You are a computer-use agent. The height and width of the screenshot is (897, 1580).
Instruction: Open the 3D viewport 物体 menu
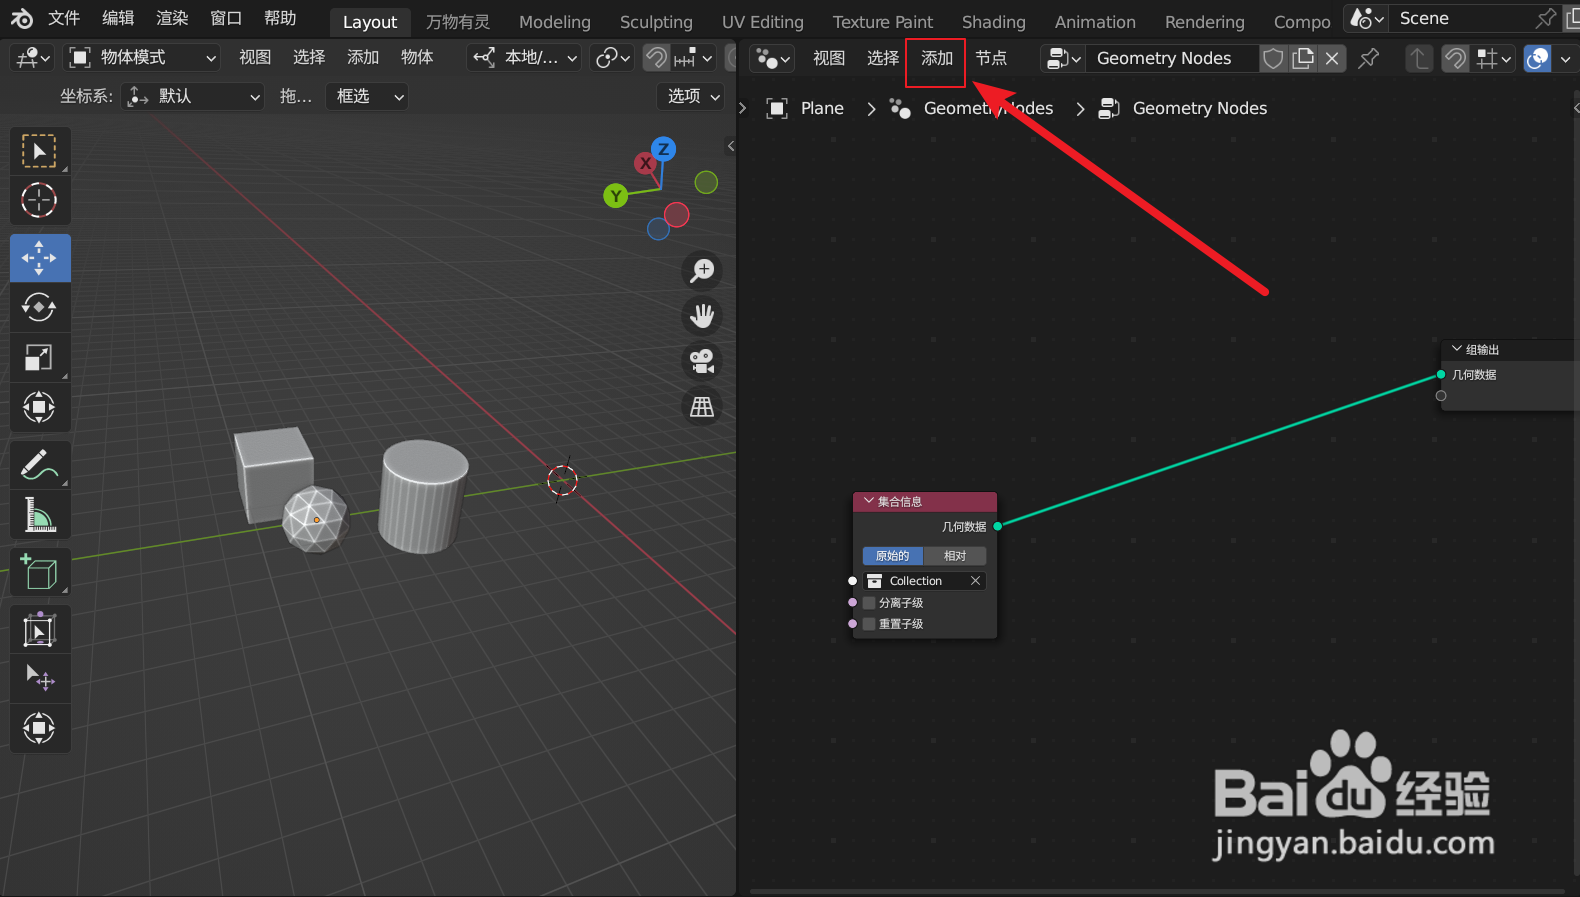pyautogui.click(x=417, y=58)
